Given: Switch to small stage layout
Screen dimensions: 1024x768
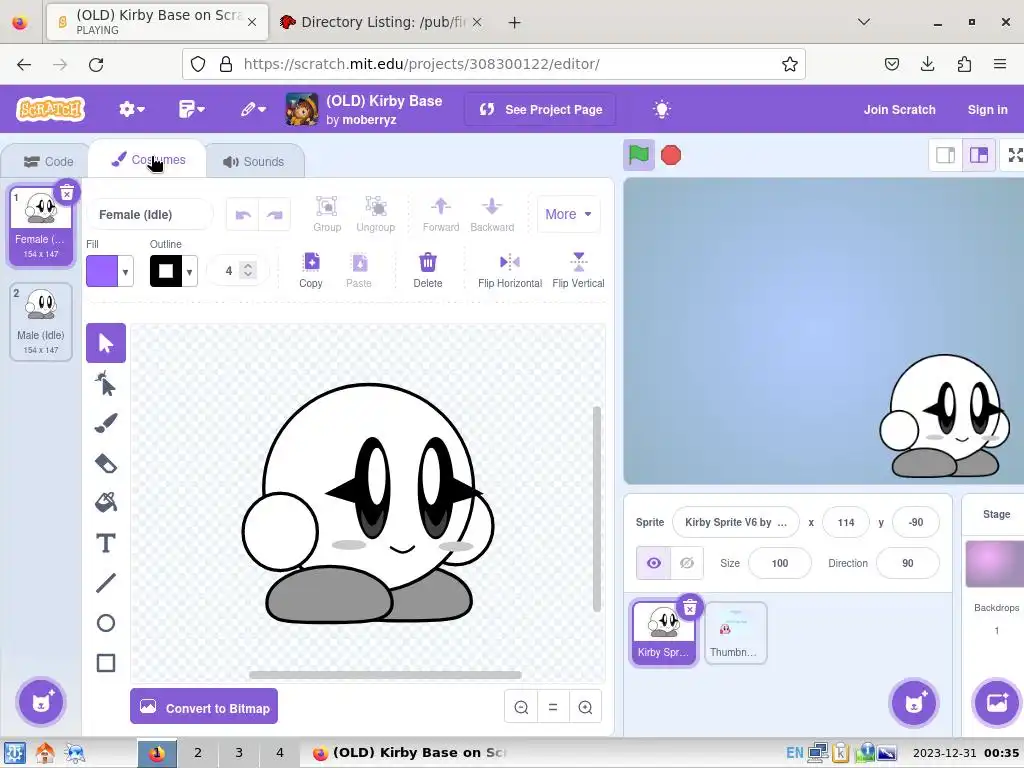Looking at the screenshot, I should (x=946, y=155).
